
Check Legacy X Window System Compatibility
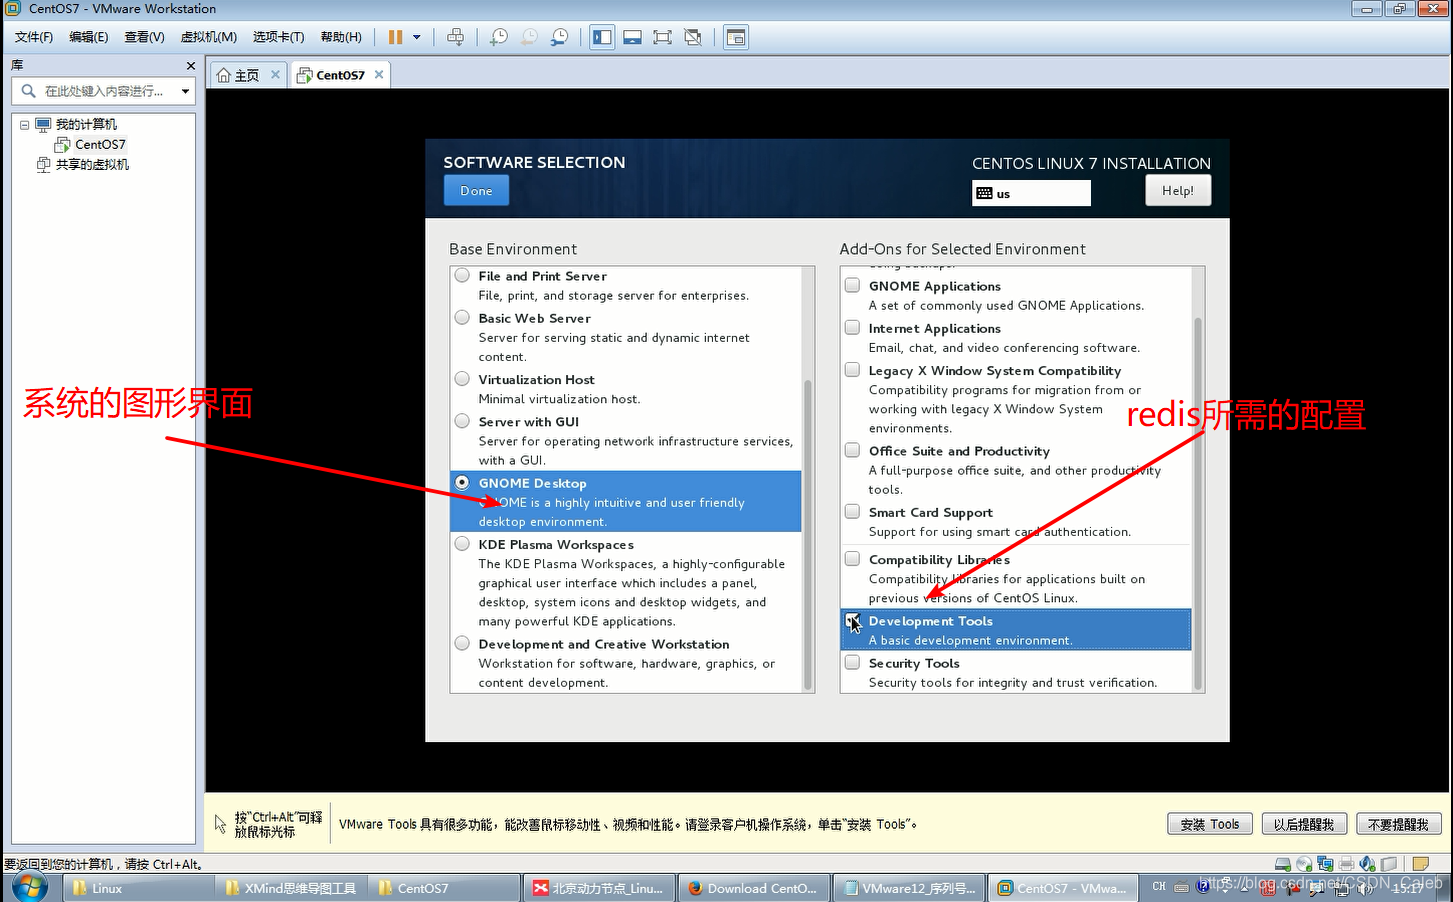coord(852,370)
